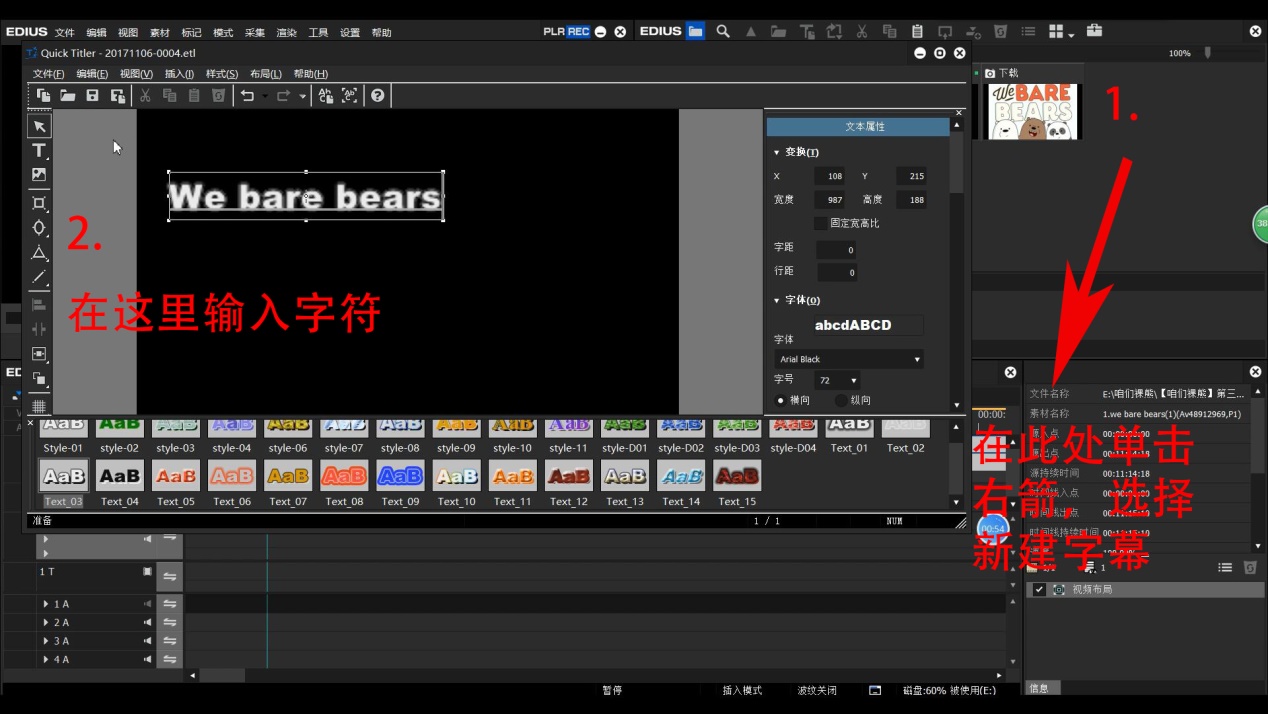Pick the Rectangle shape tool

tap(39, 203)
